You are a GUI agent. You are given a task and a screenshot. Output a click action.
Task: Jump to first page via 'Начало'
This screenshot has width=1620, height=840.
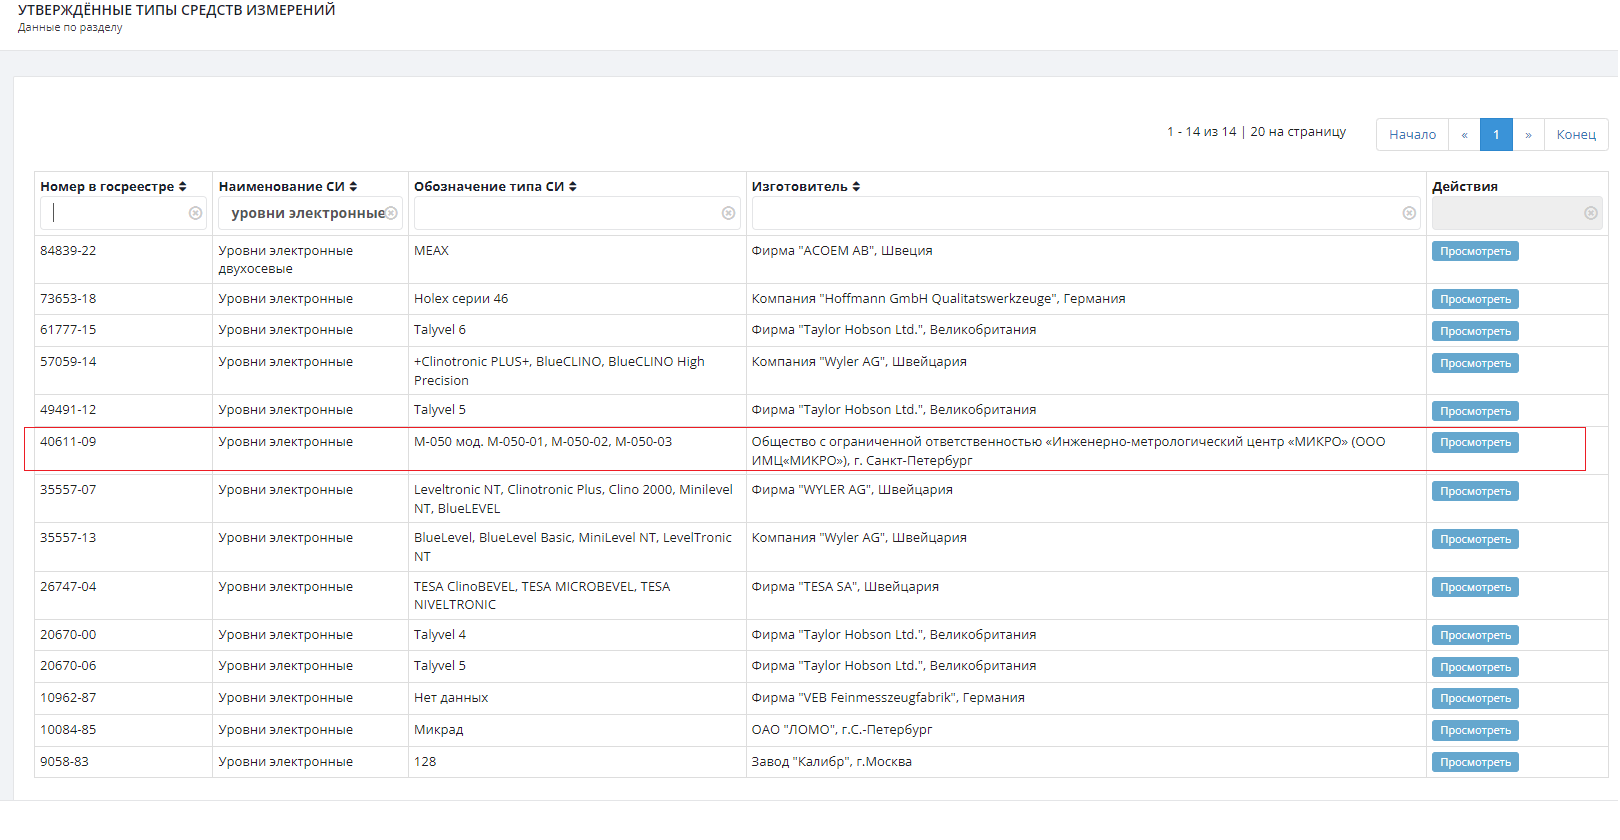1412,135
